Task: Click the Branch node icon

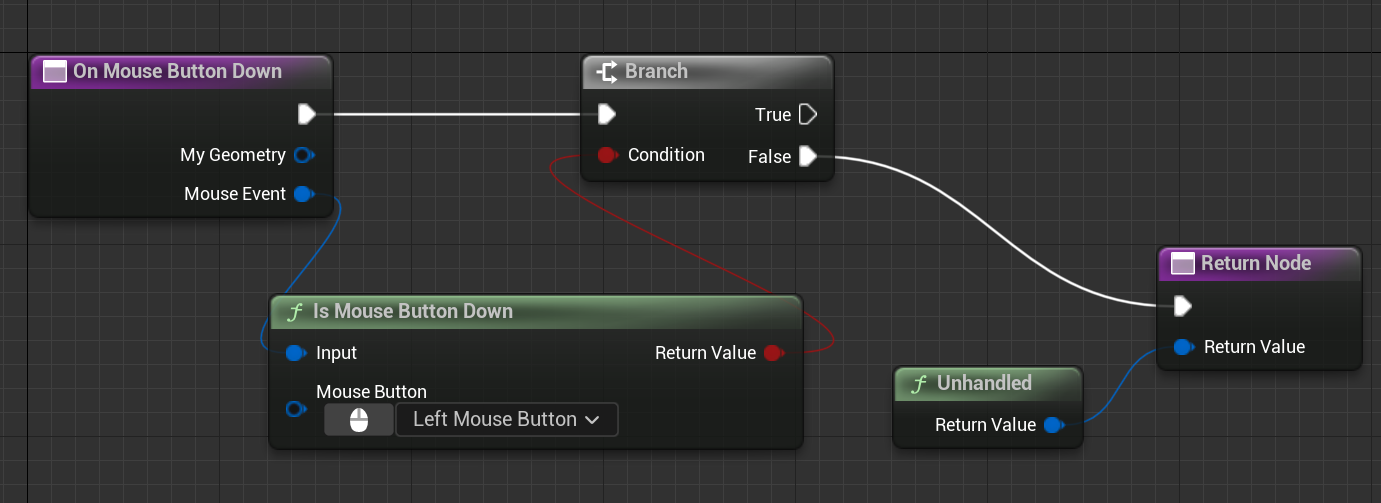Action: coord(607,71)
